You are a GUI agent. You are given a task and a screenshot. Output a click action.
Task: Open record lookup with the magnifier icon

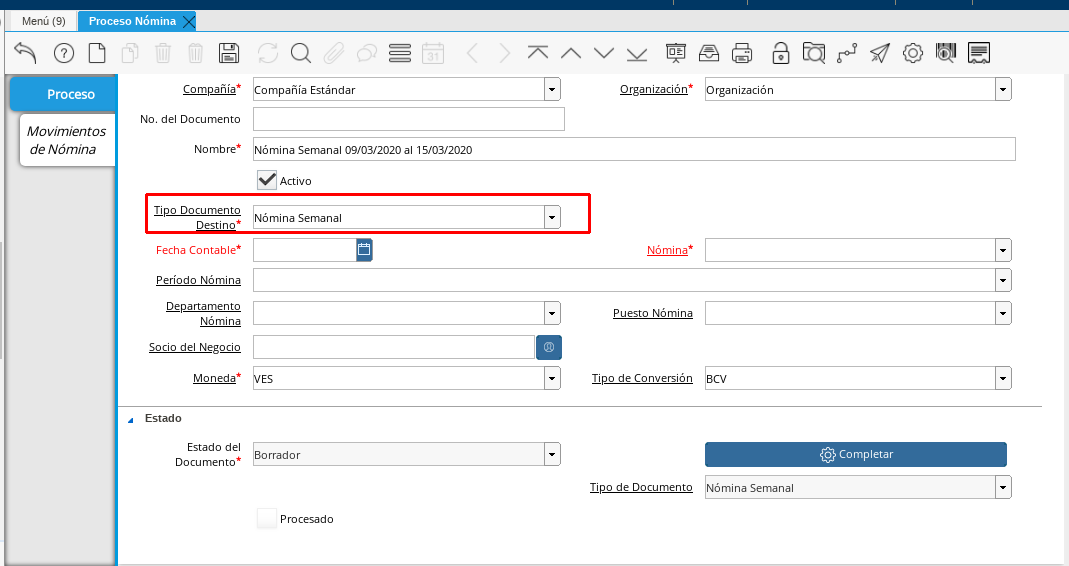[x=301, y=53]
